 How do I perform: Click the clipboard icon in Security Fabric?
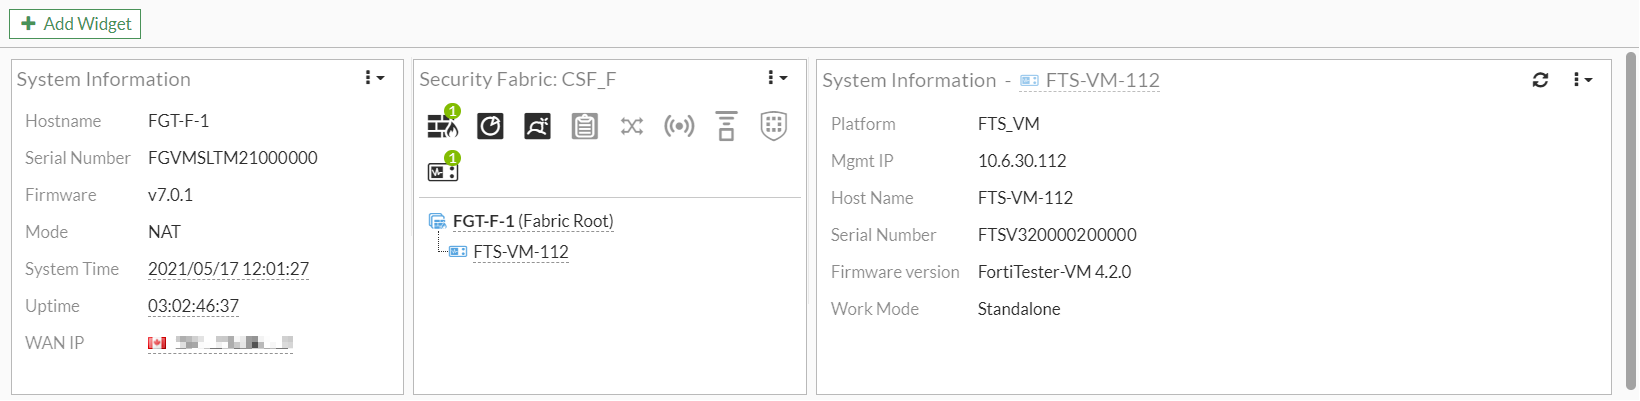pyautogui.click(x=585, y=126)
